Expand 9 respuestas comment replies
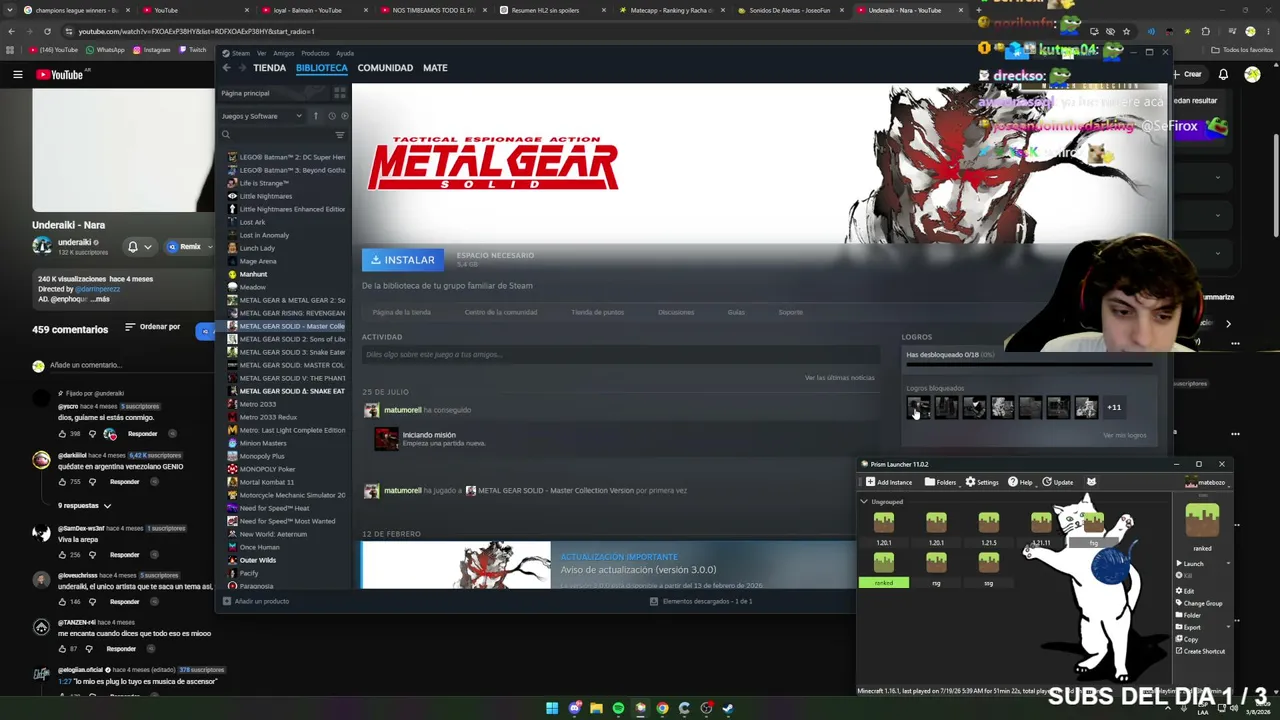 tap(85, 505)
